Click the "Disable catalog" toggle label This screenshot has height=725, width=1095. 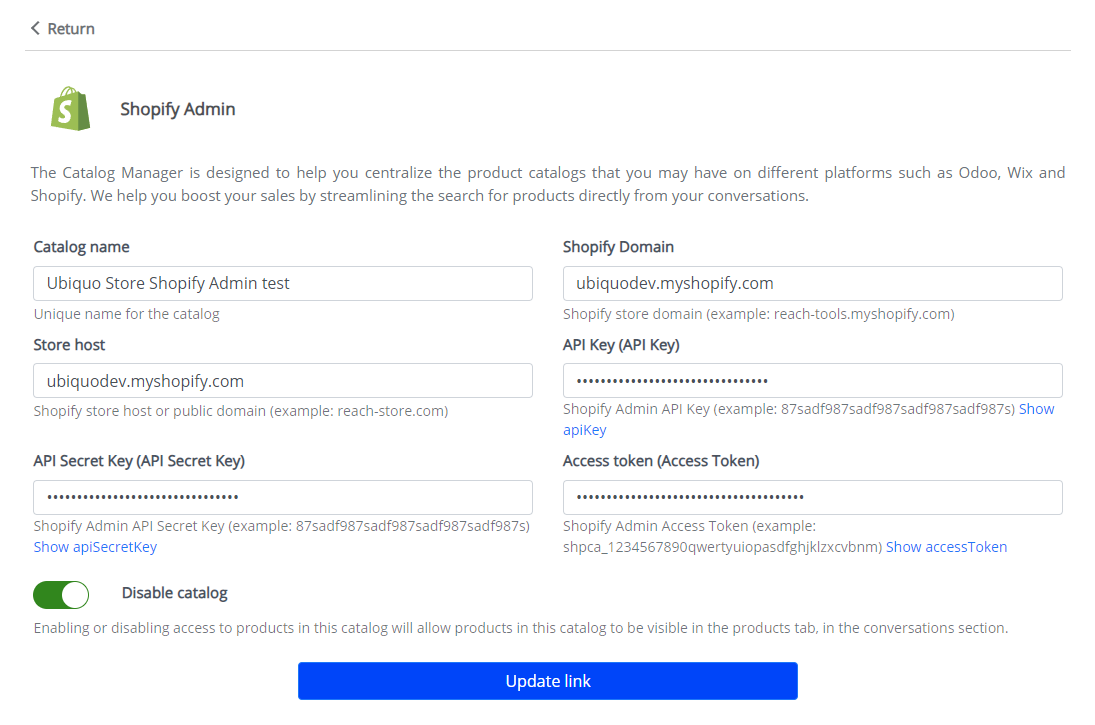click(175, 593)
